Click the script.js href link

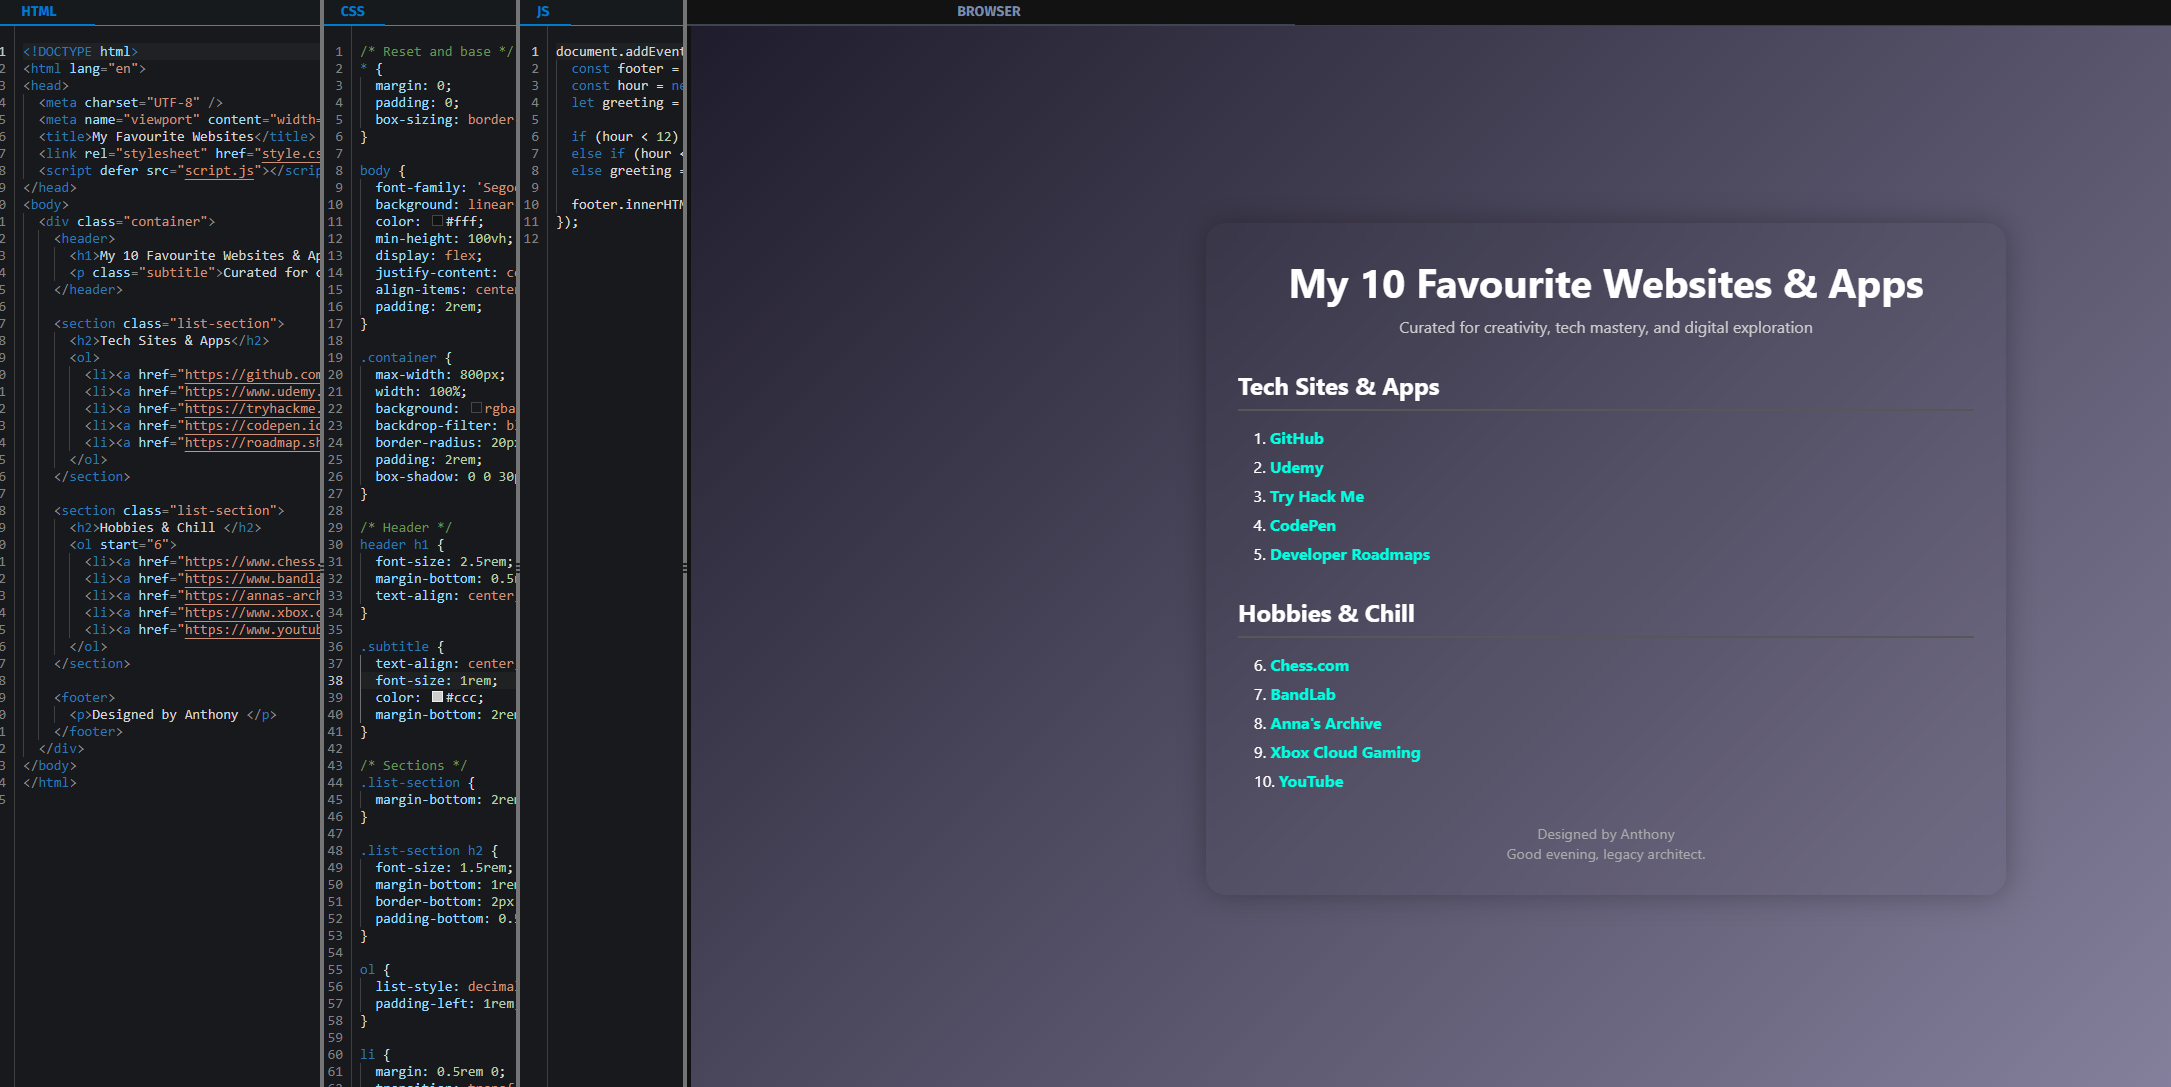click(220, 170)
